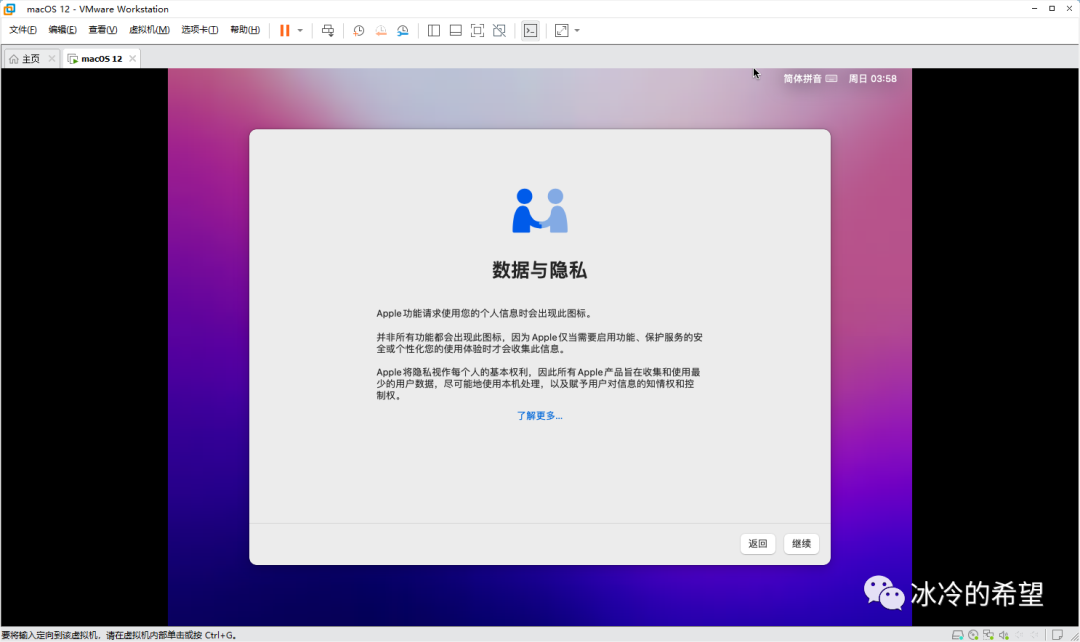Open the 虚拟机(M) menu
This screenshot has height=642, width=1080.
pyautogui.click(x=149, y=30)
